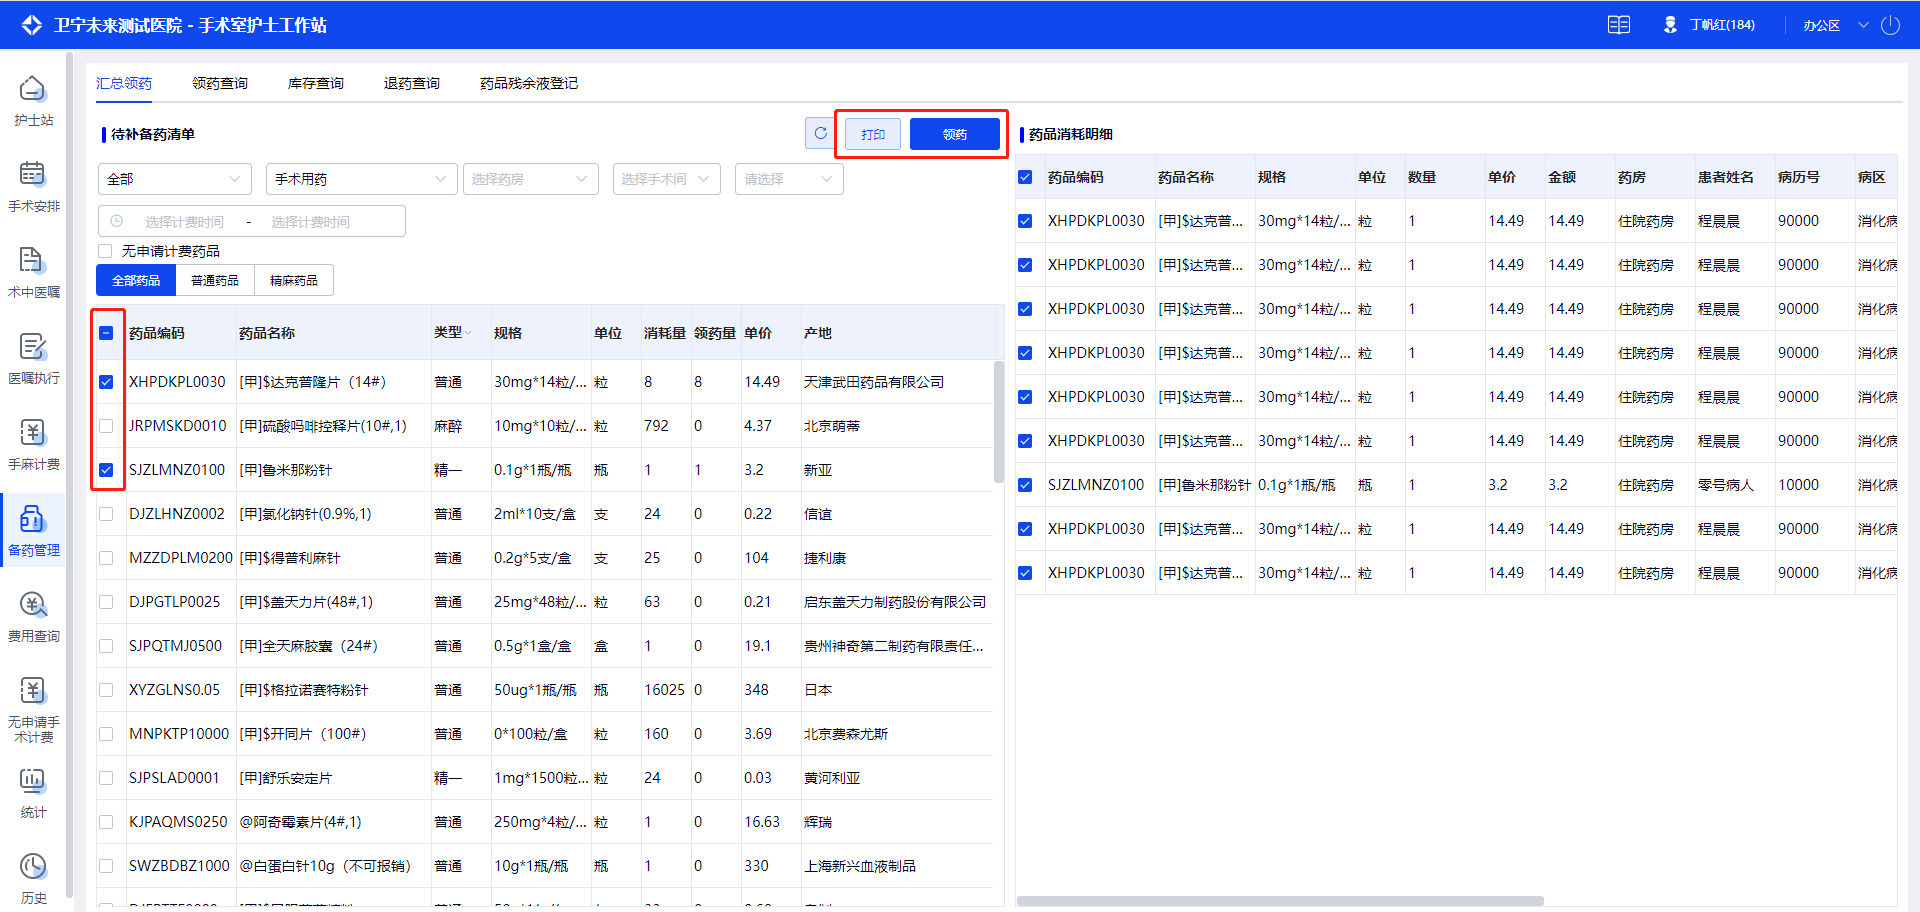
Task: Open the 类型 column filter arrow
Action: pos(468,333)
